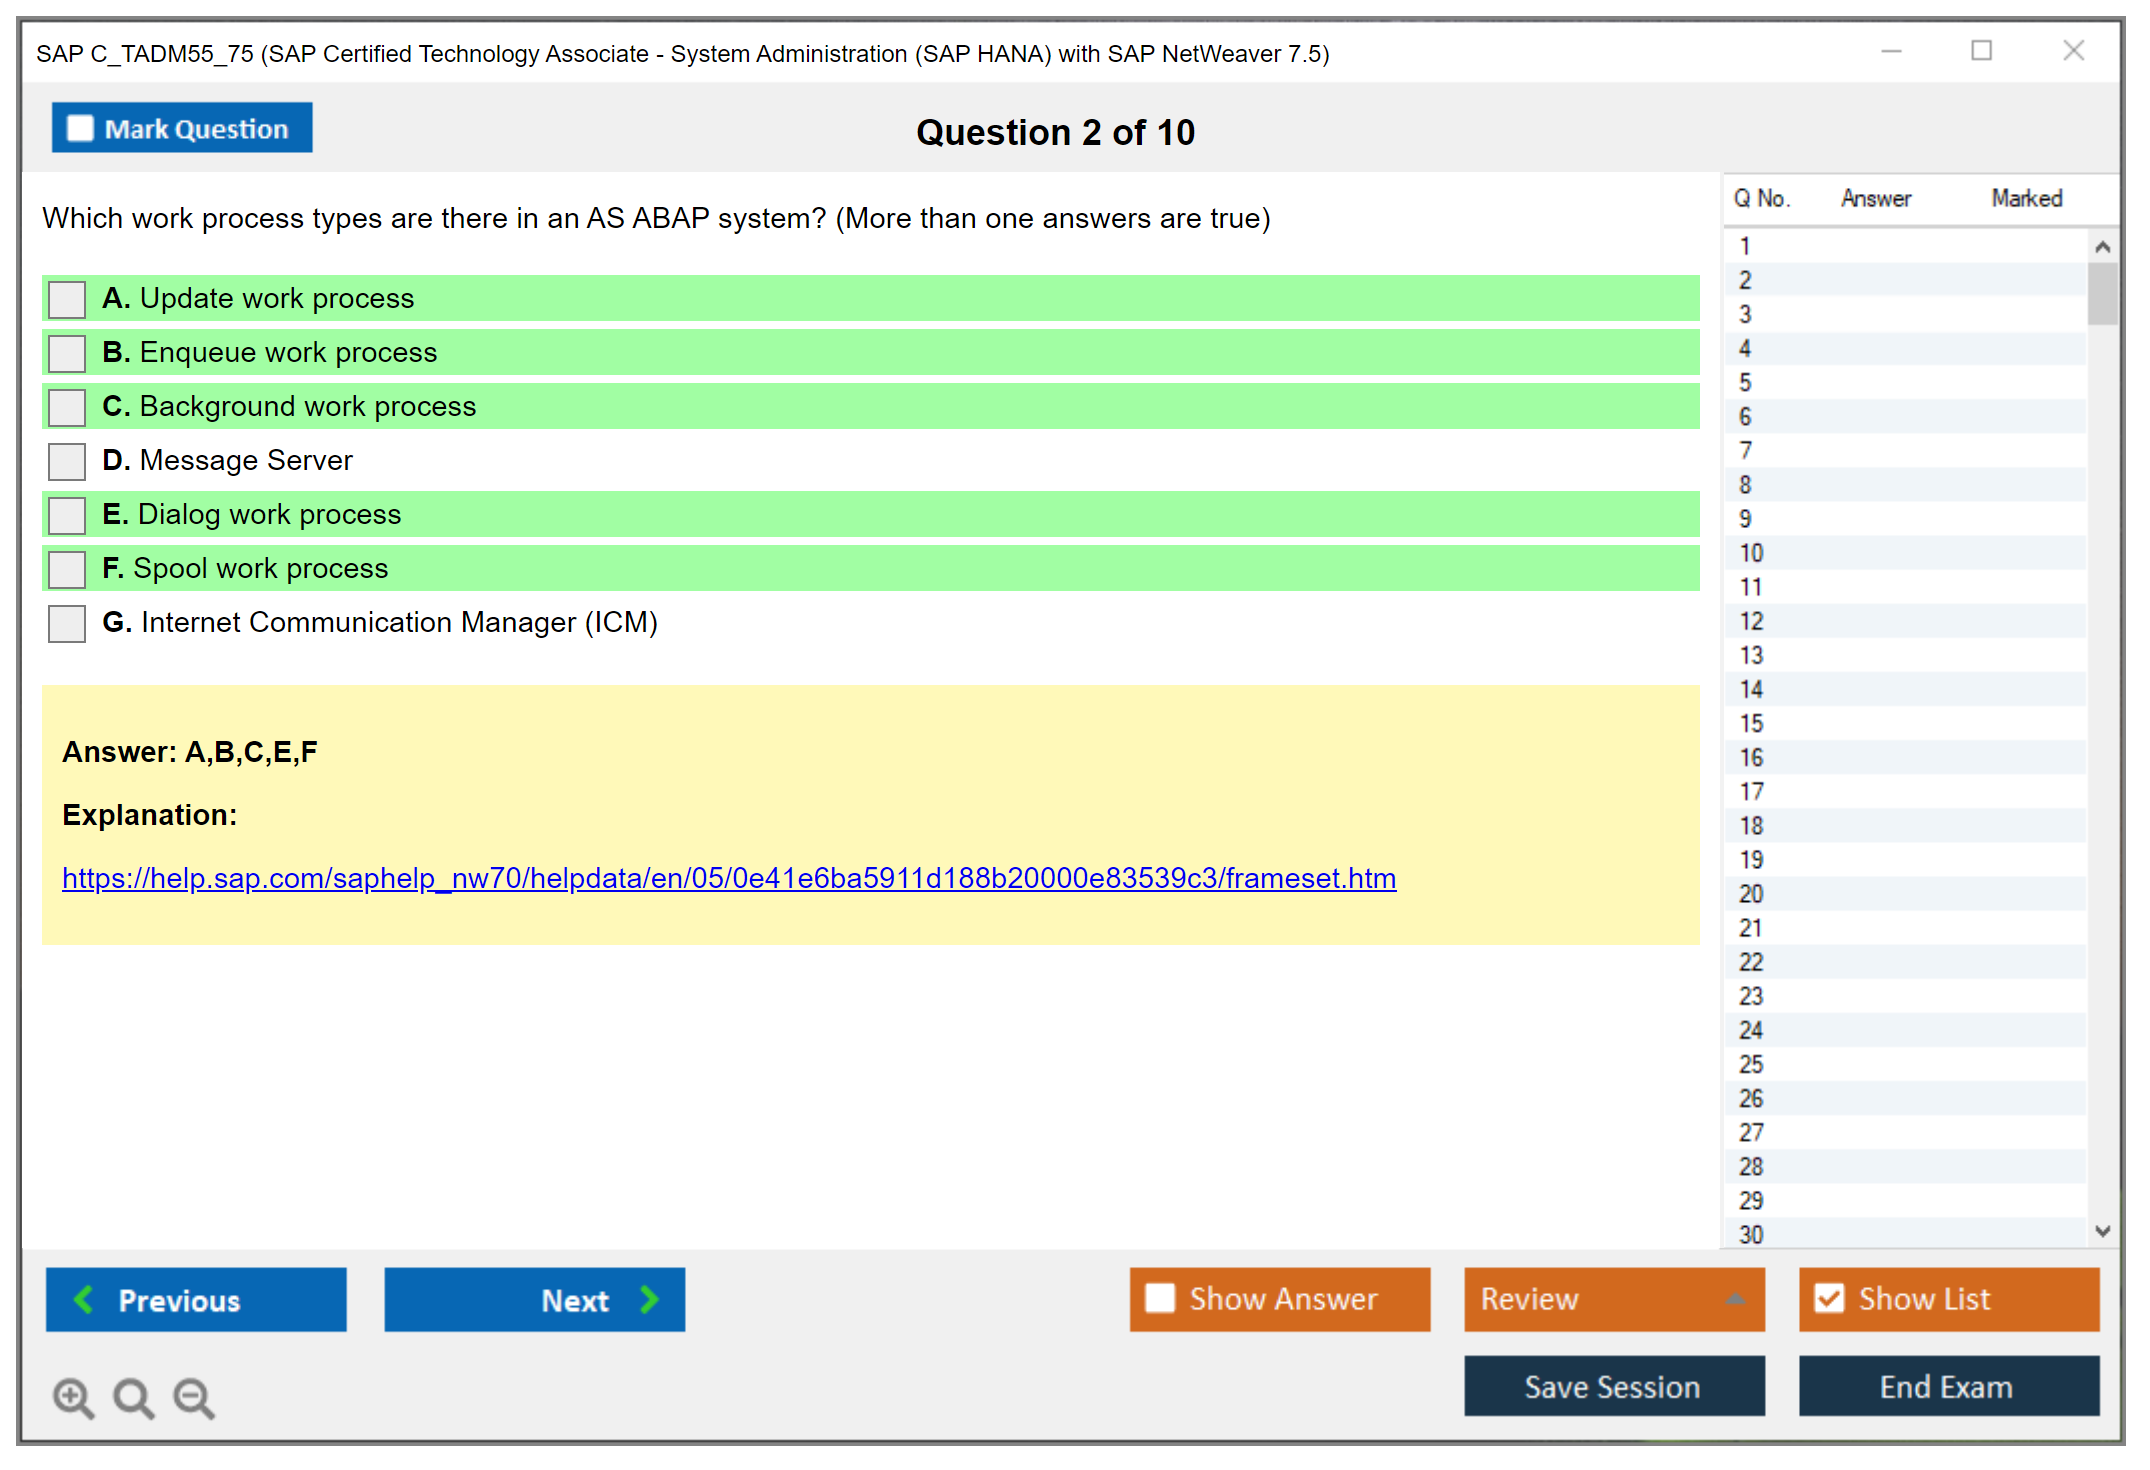Select question 25 in the list
Image resolution: width=2150 pixels, height=1470 pixels.
pyautogui.click(x=1752, y=1064)
